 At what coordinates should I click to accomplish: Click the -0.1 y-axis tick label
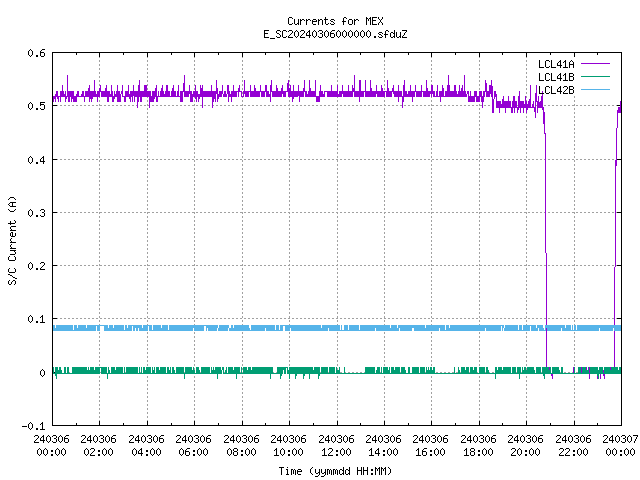point(33,426)
